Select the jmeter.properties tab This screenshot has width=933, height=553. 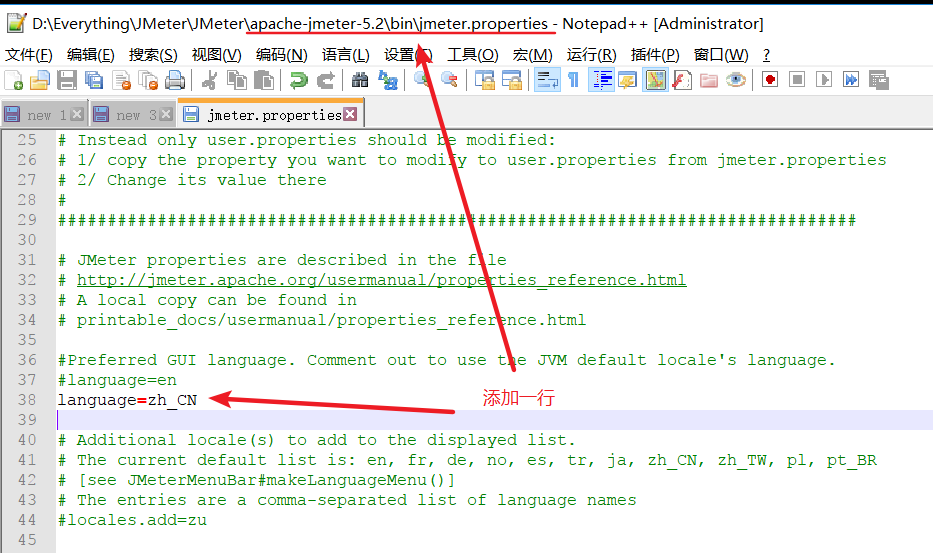tap(270, 114)
